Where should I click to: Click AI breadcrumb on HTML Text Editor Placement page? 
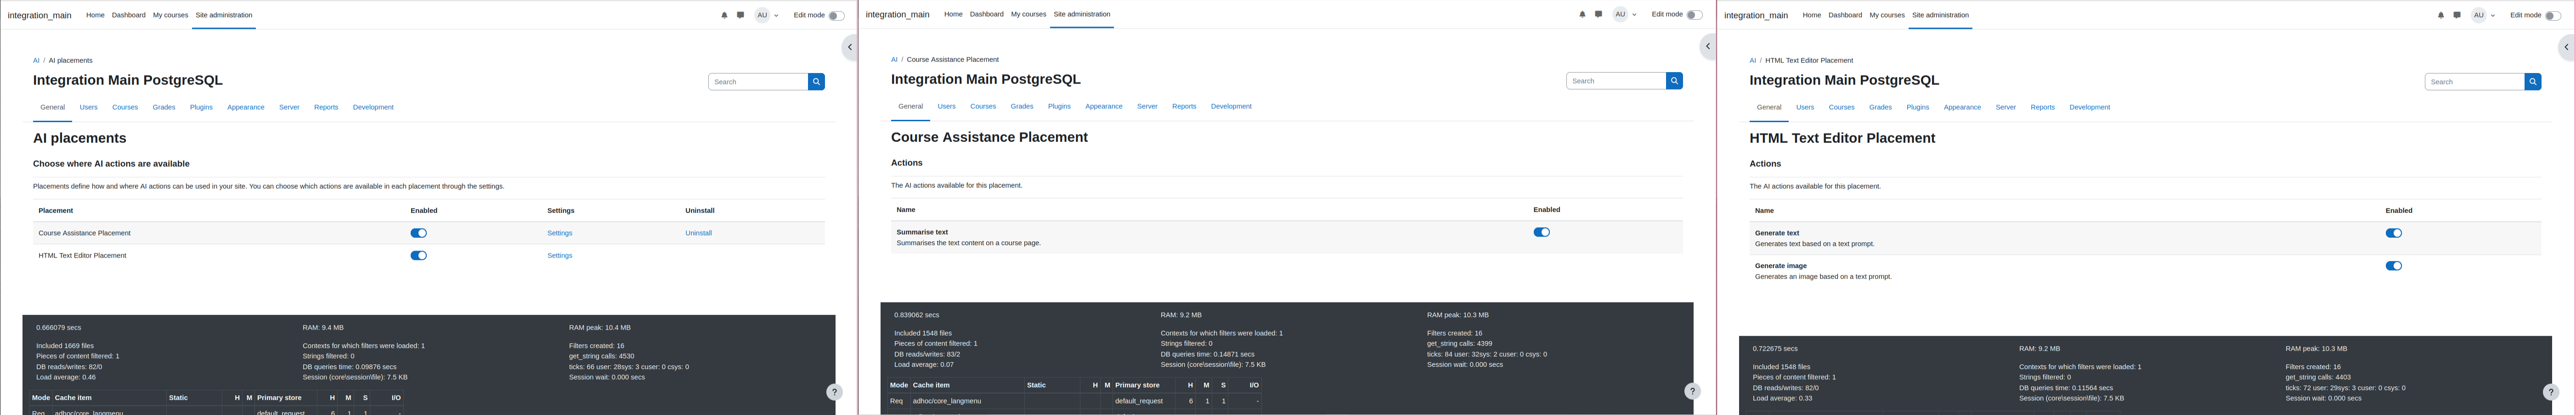coord(1753,61)
